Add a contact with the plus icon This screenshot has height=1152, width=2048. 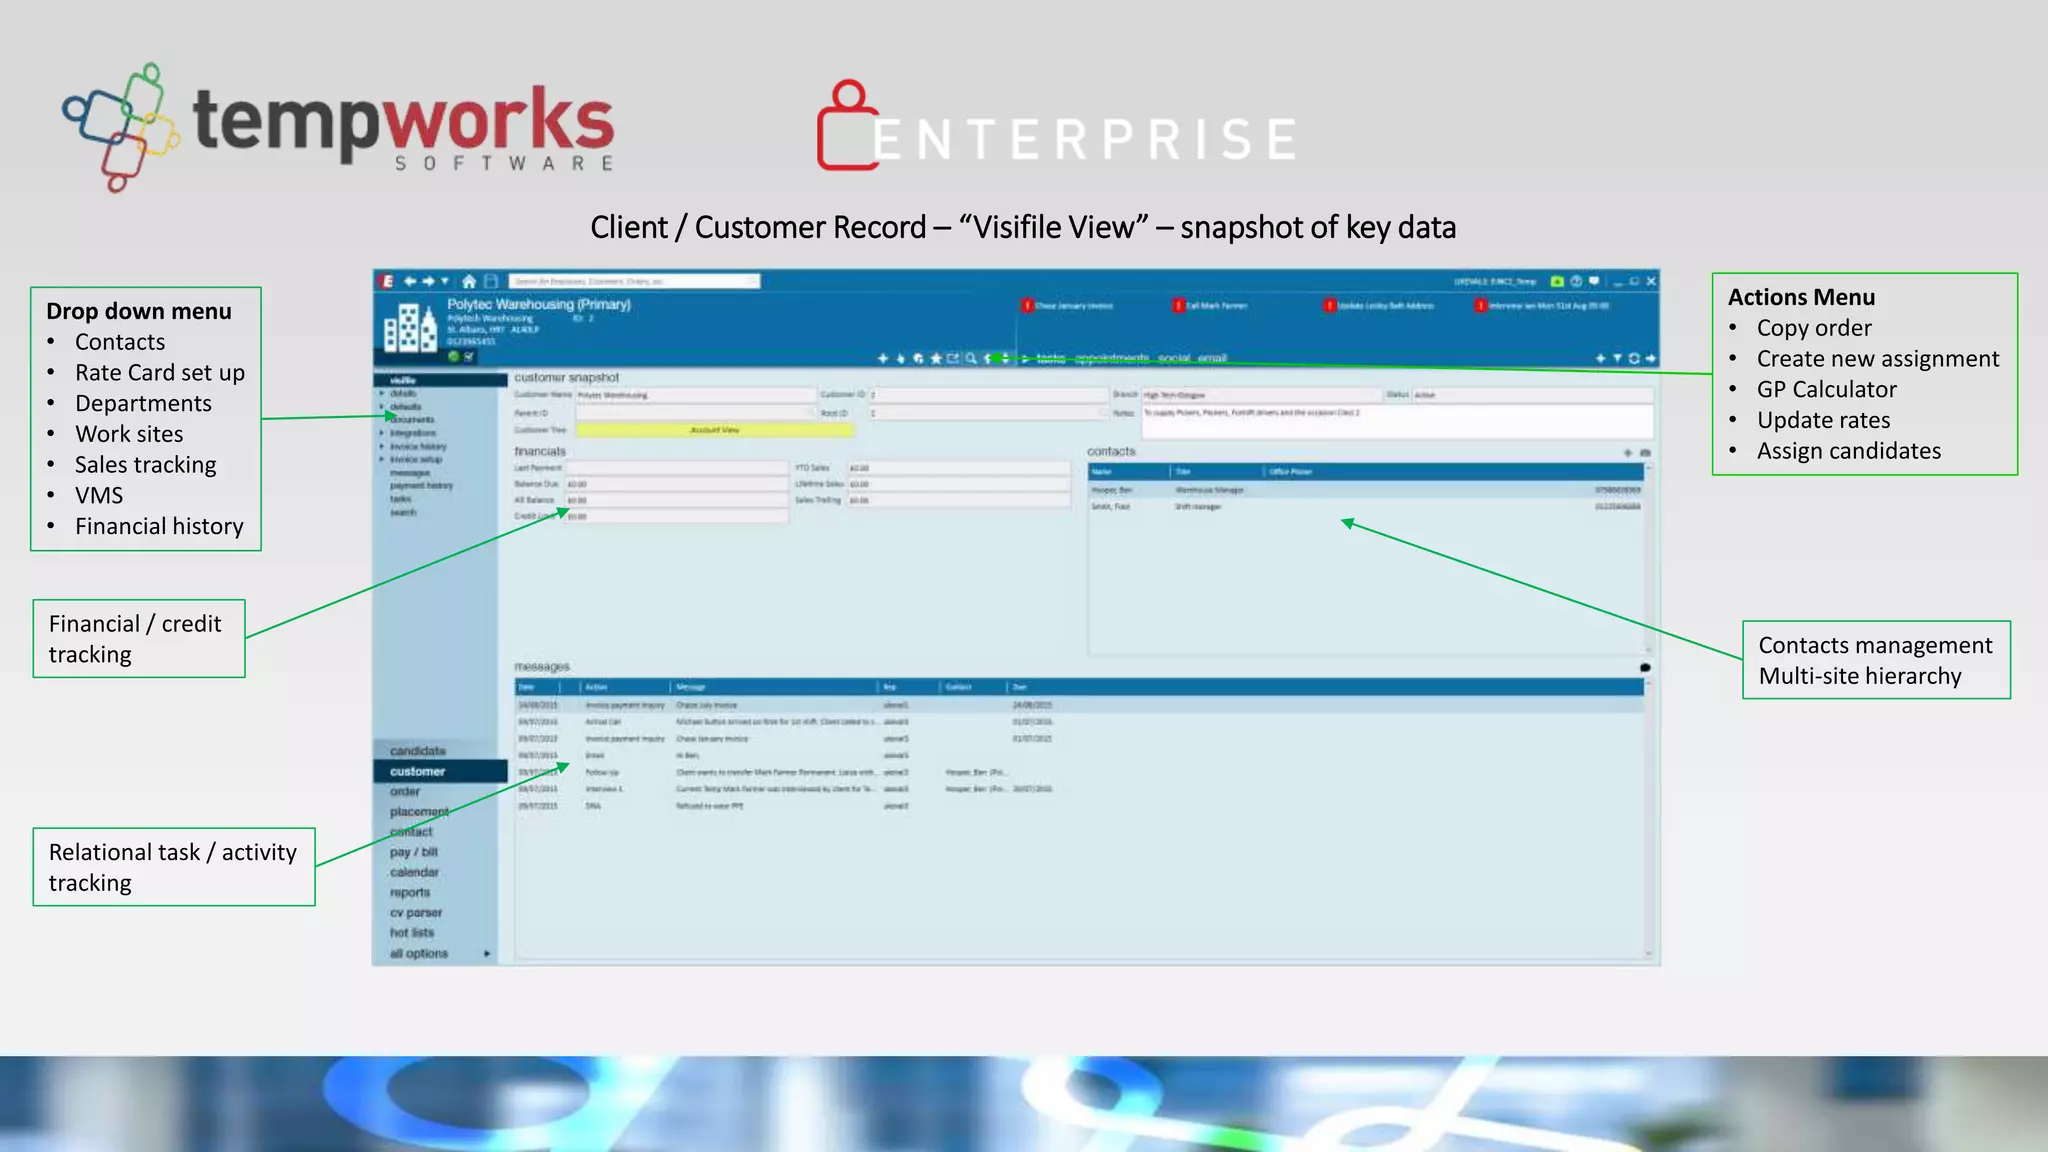click(1628, 453)
